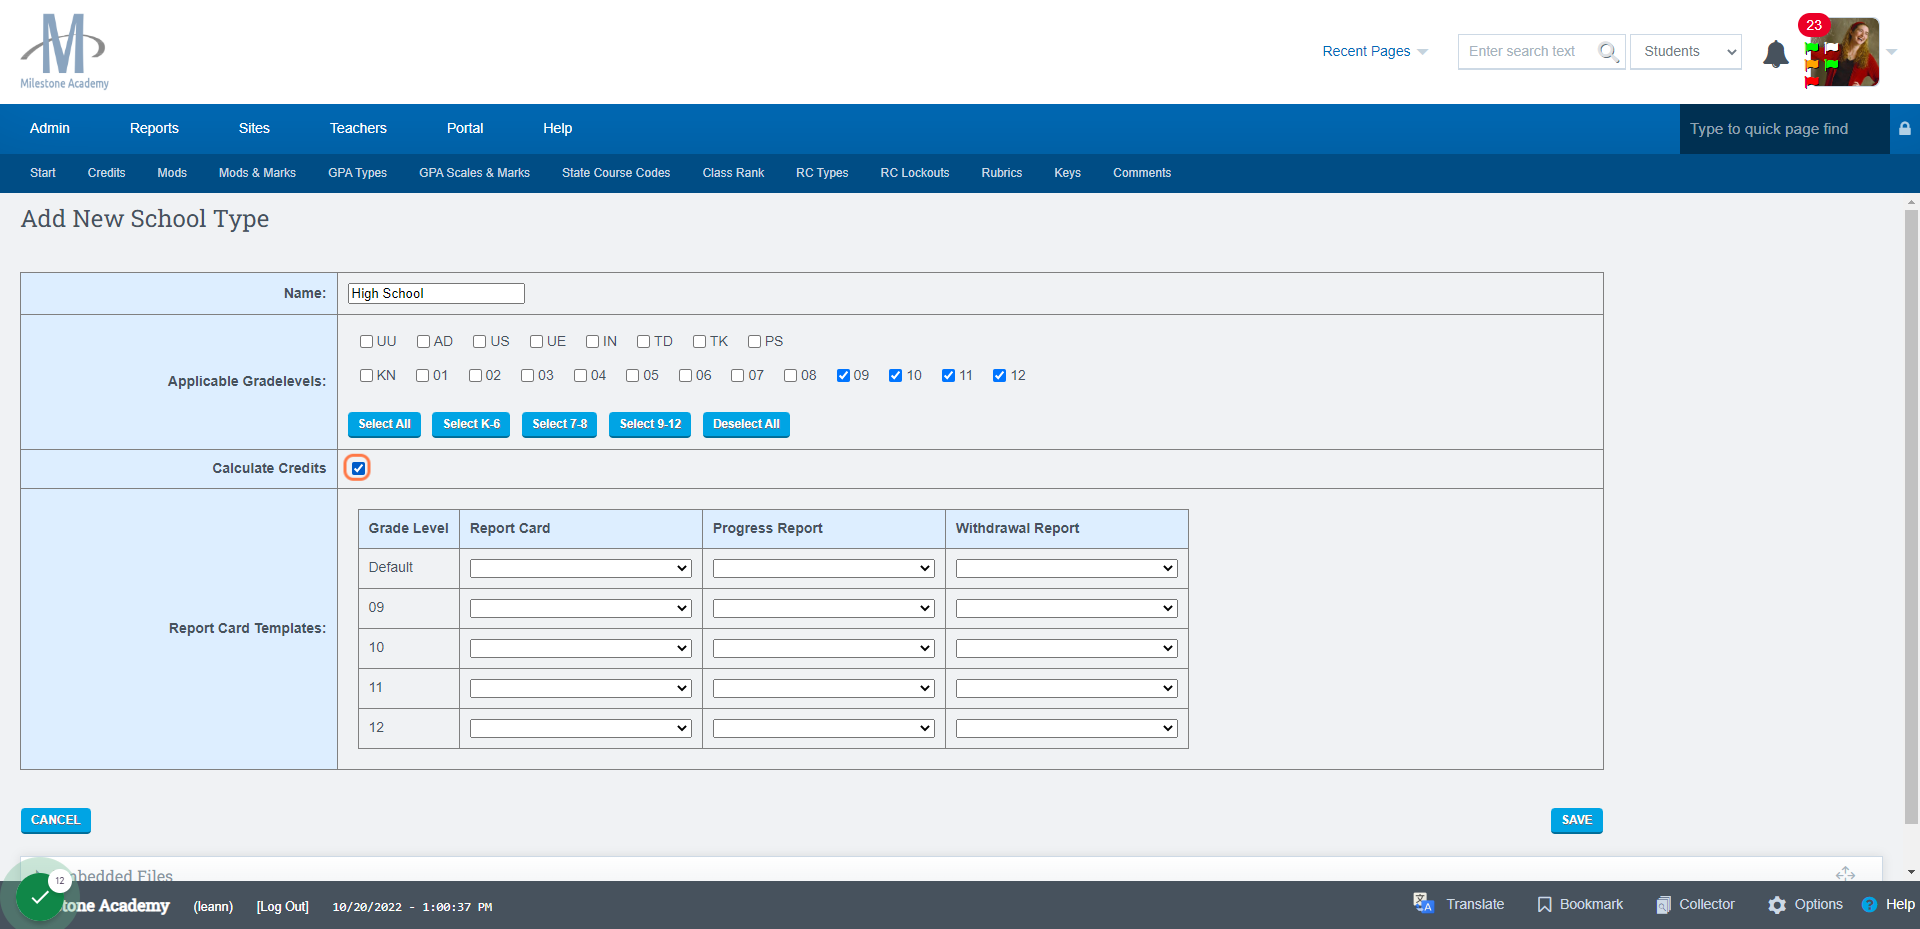1920x929 pixels.
Task: Open the Teachers menu
Action: 358,128
